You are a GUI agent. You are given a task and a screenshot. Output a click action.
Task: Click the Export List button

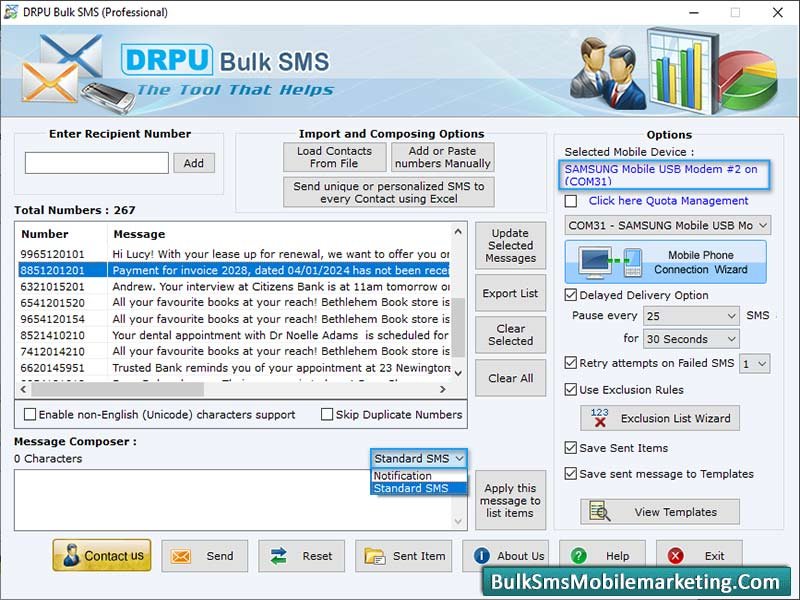510,293
